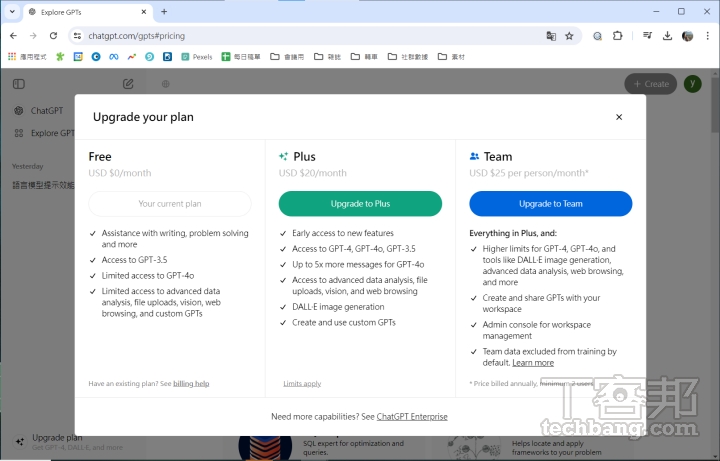Follow the Learn more link in Team plan

(533, 363)
